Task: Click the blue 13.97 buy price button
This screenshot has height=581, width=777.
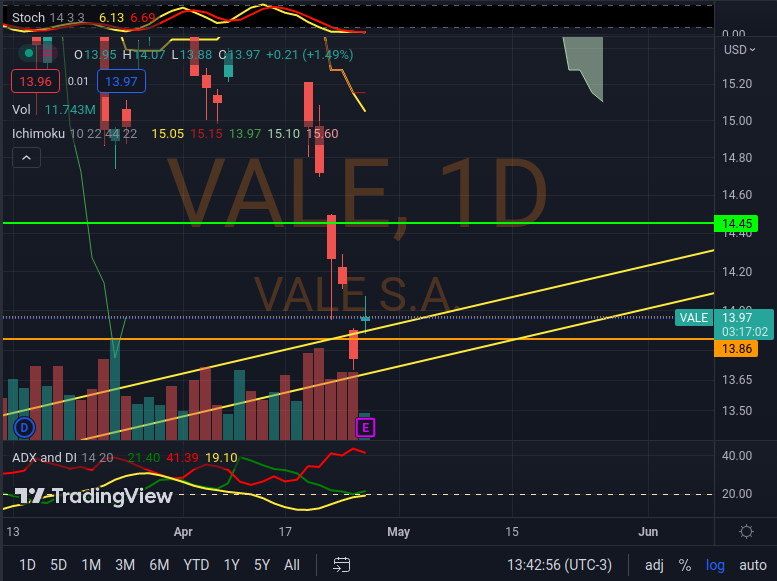Action: coord(121,81)
